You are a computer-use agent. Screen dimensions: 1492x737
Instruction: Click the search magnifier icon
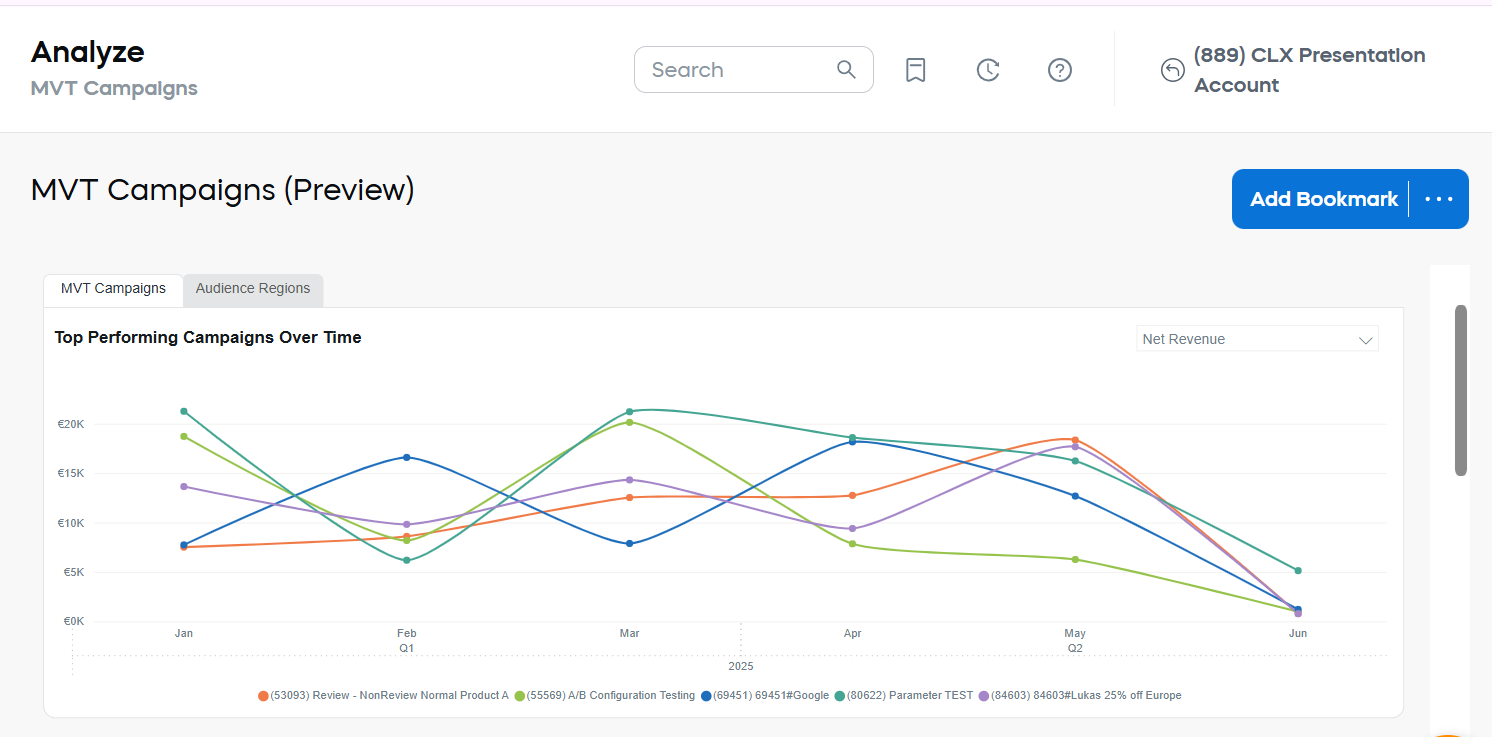846,70
